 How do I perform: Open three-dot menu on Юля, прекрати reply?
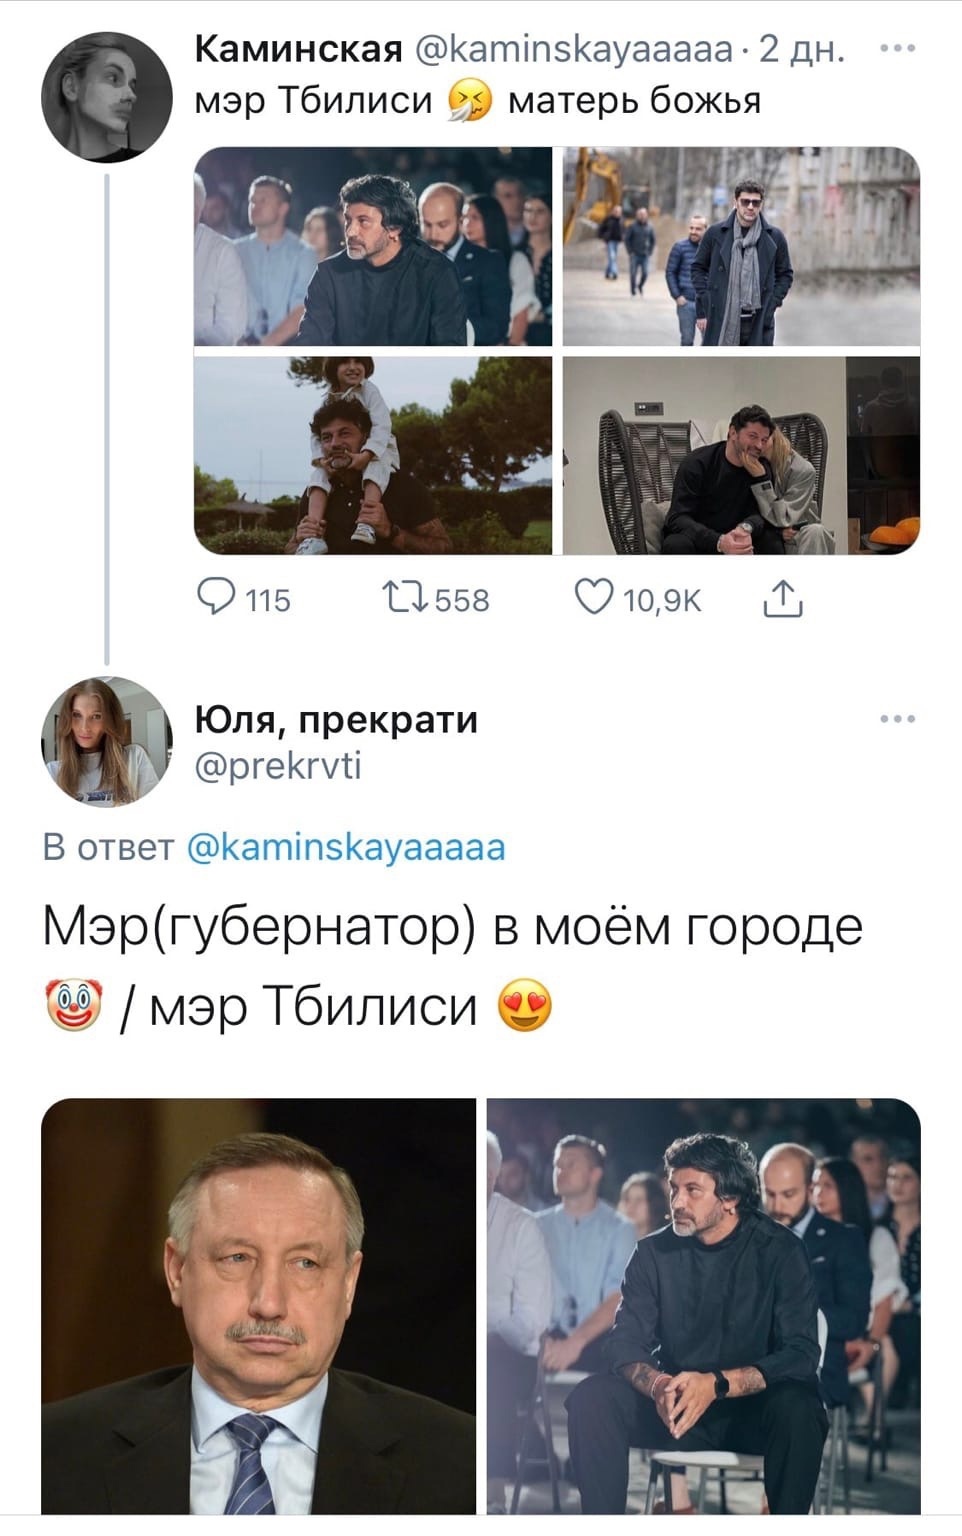[898, 719]
